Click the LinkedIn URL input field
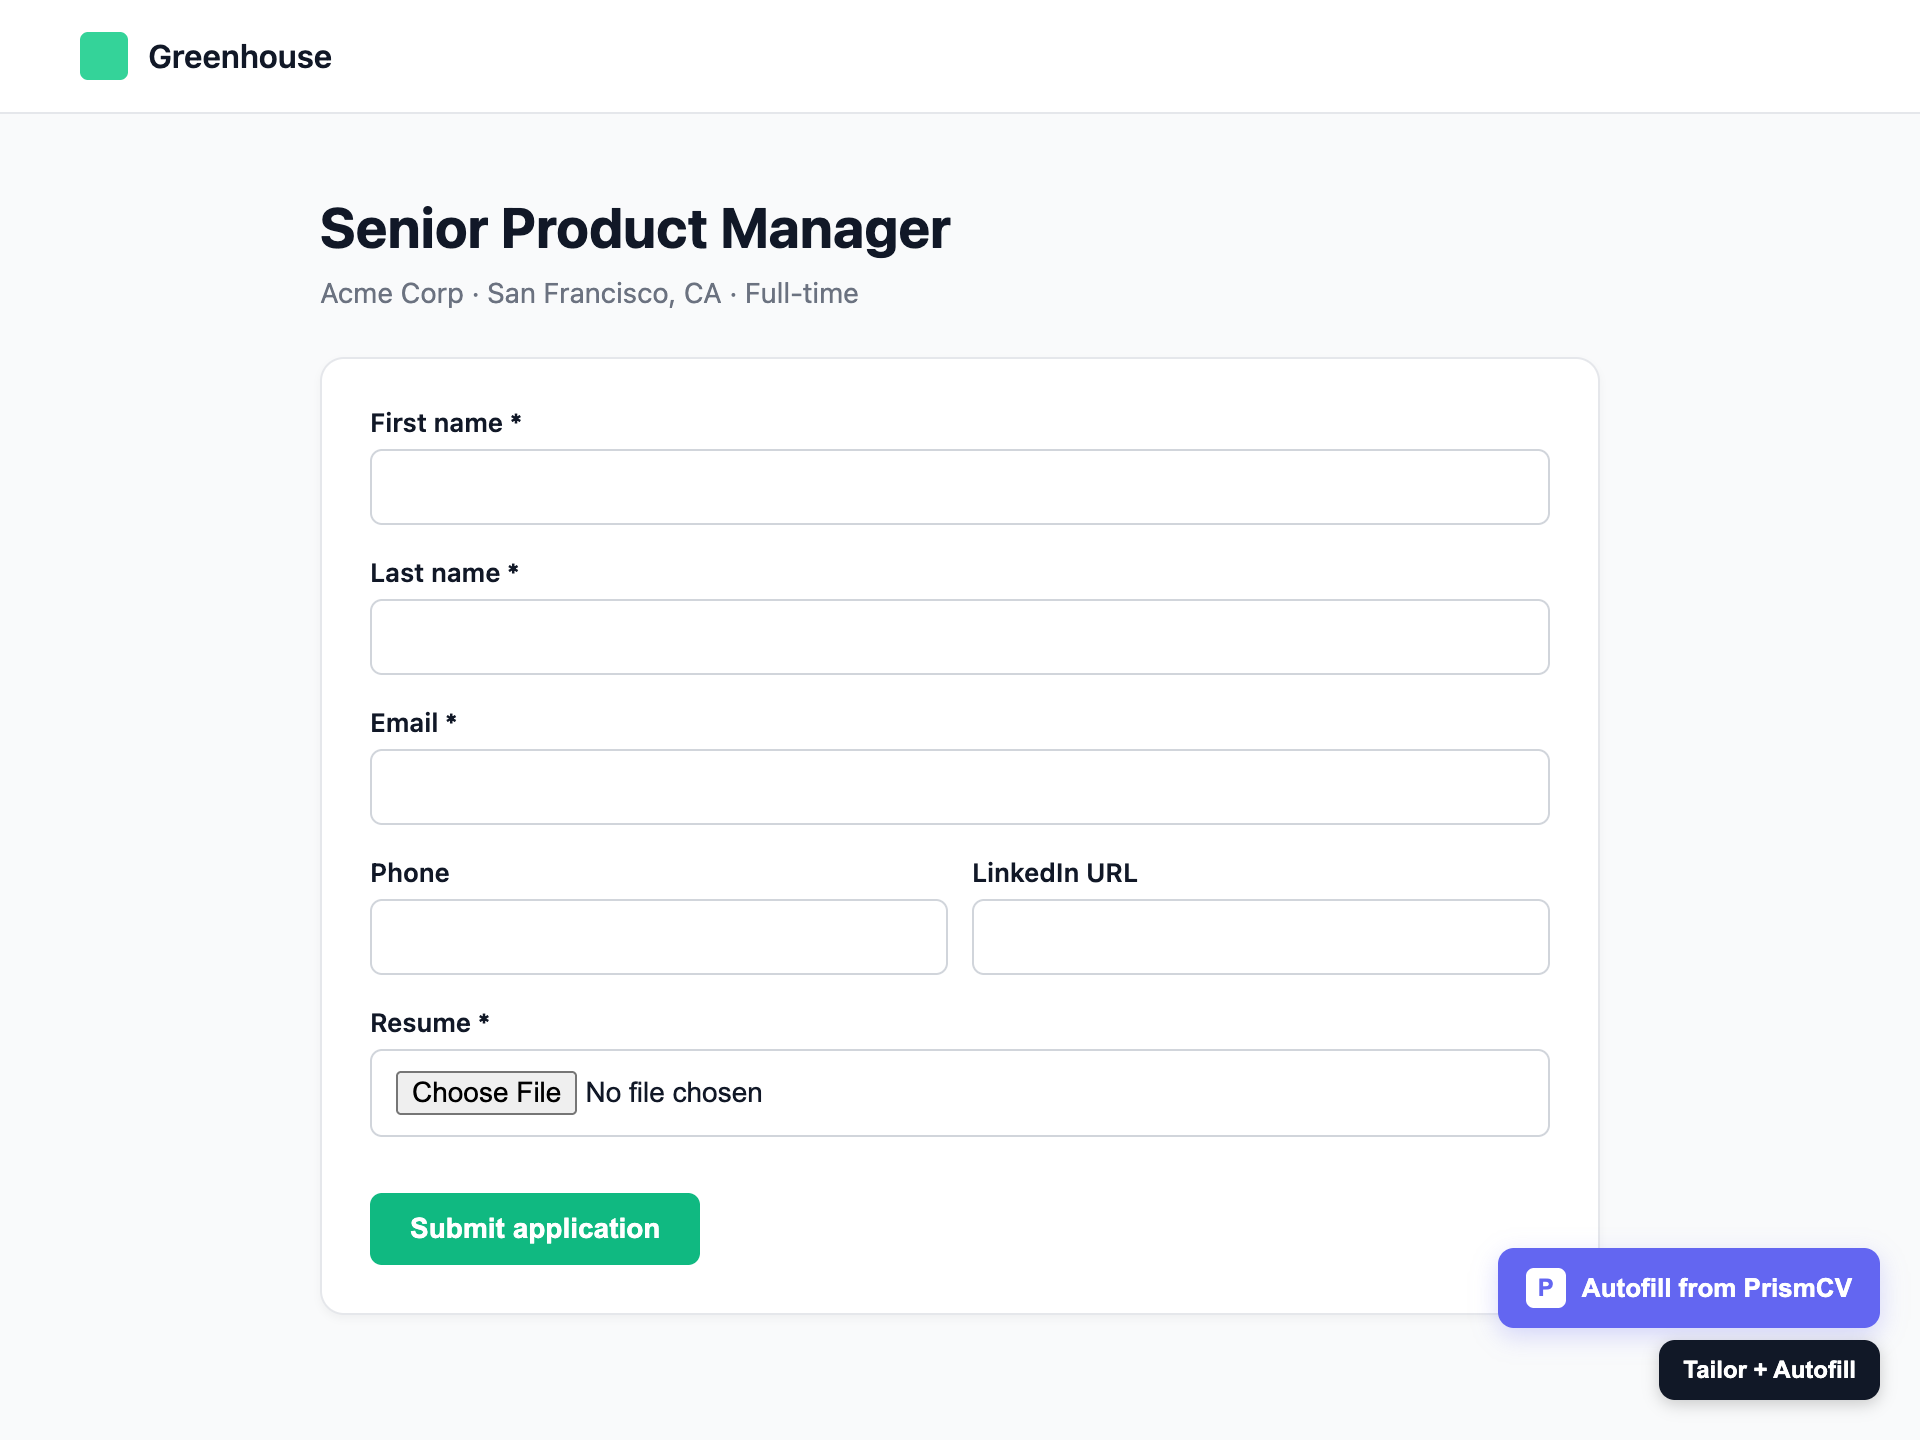The width and height of the screenshot is (1920, 1440). tap(1260, 937)
